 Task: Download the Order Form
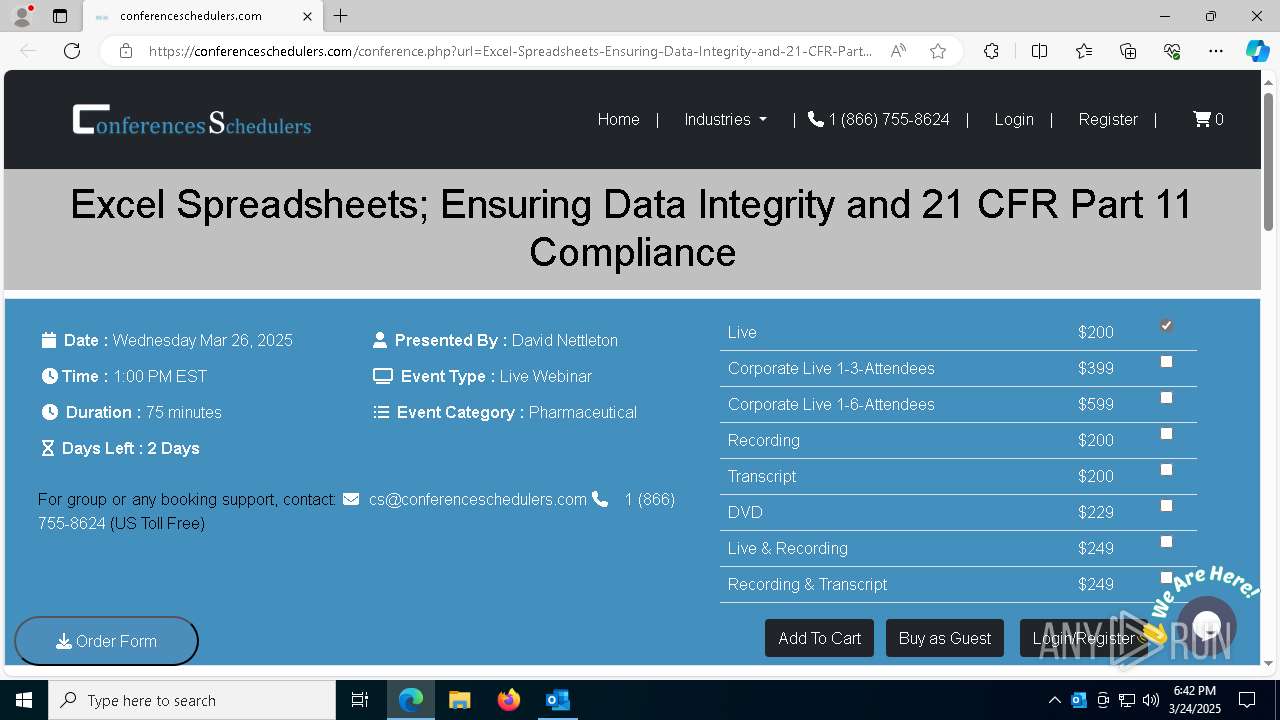click(106, 641)
